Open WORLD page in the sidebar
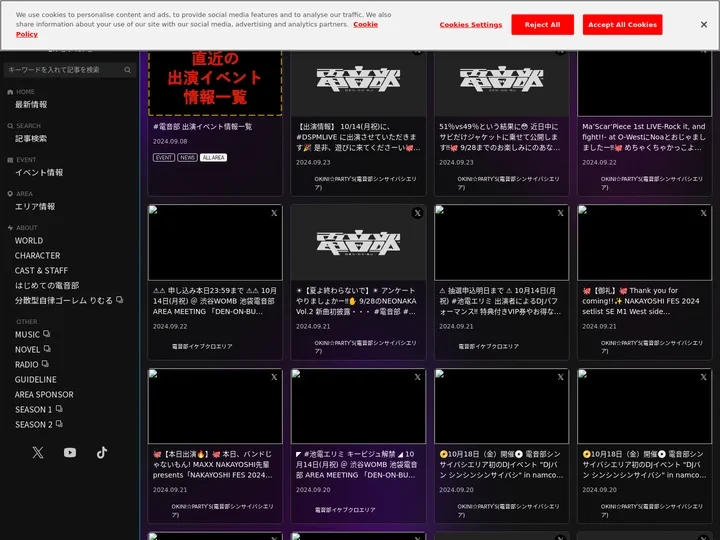The width and height of the screenshot is (720, 540). pos(28,241)
